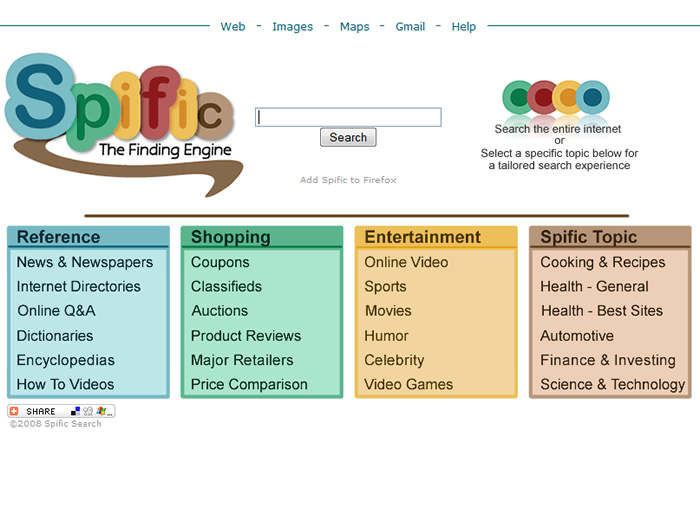Open the Movies topic
The height and width of the screenshot is (525, 700).
click(388, 311)
